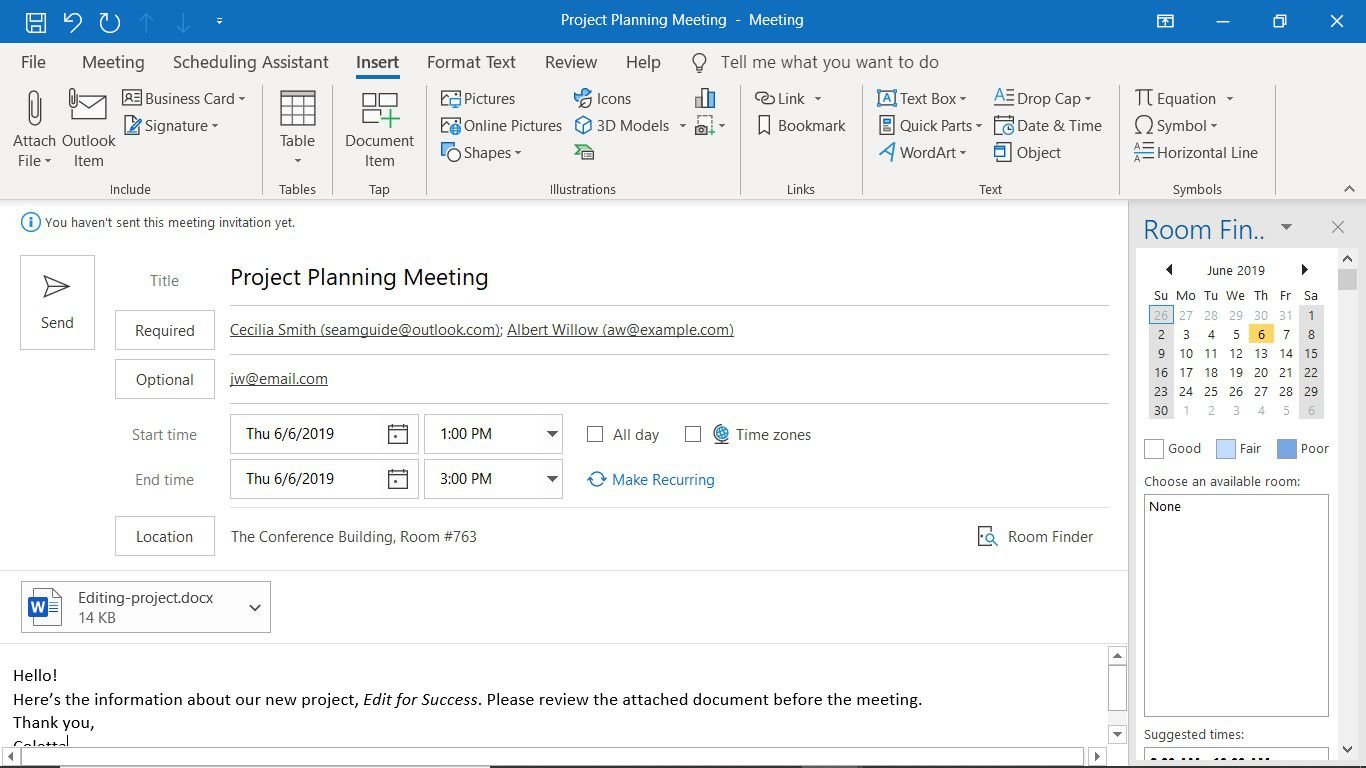Open the Date & Time inserter
Viewport: 1366px width, 768px height.
1048,125
